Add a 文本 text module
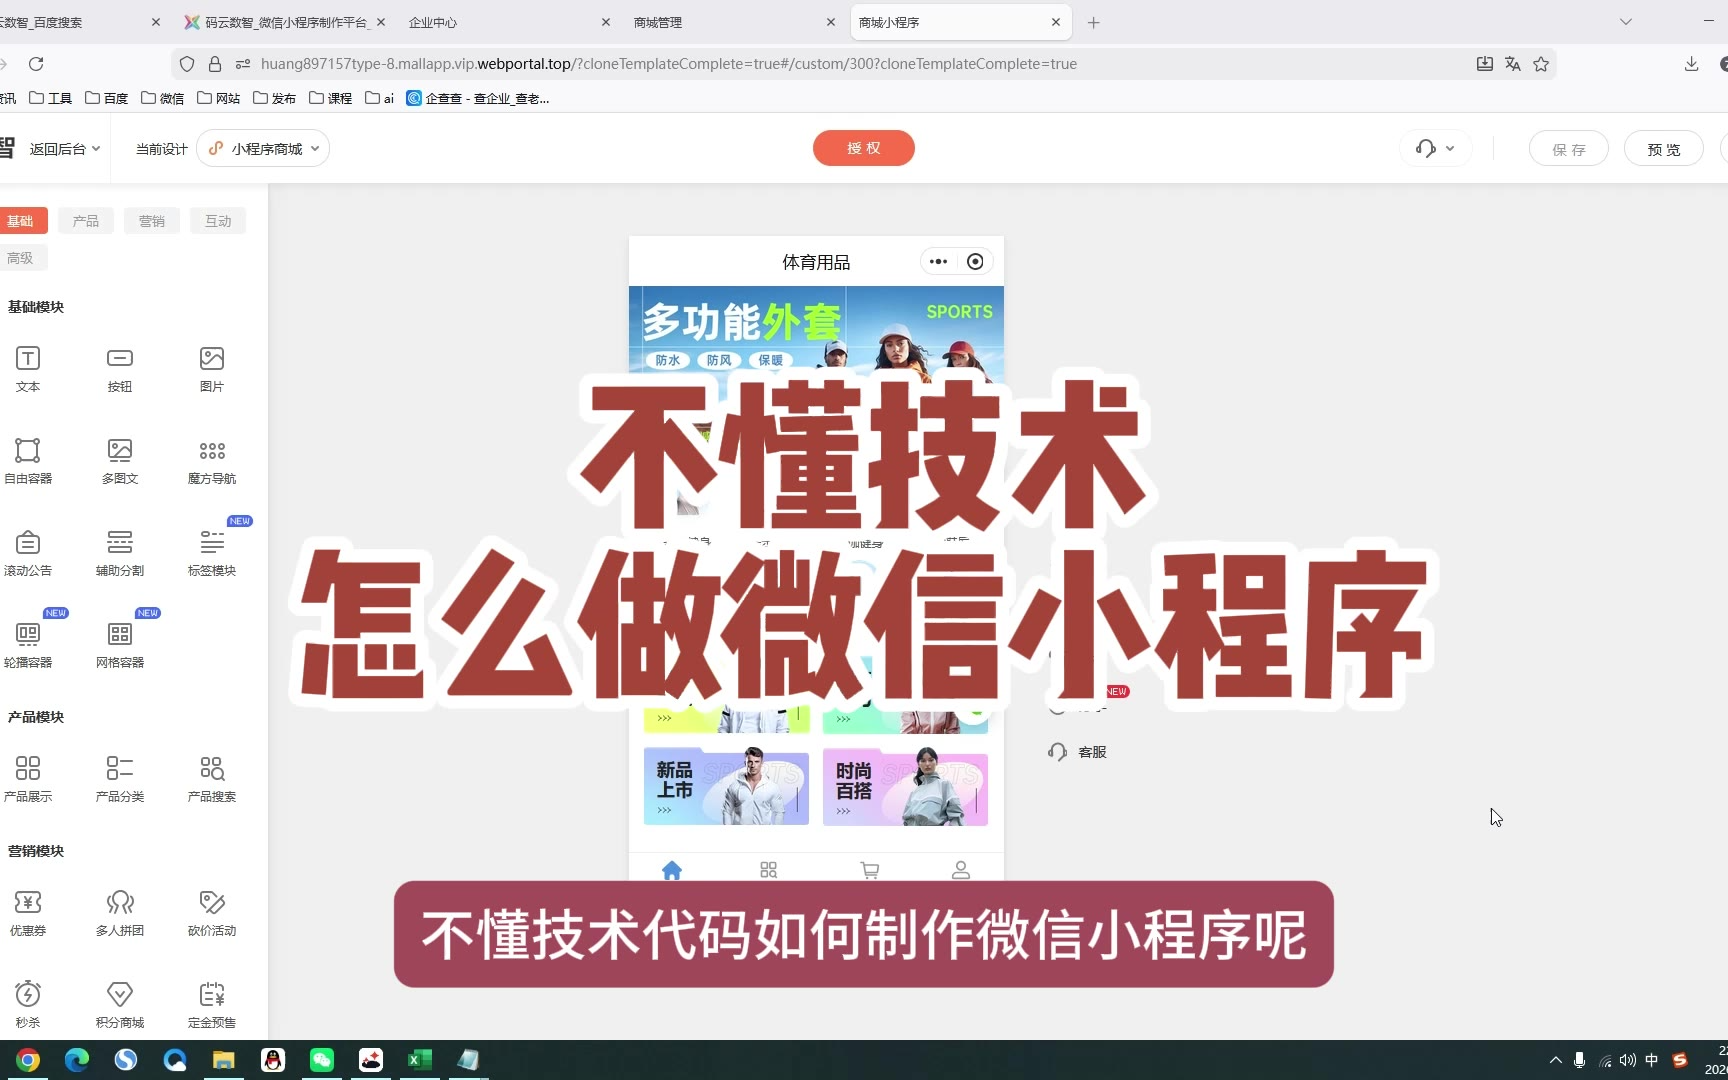Image resolution: width=1728 pixels, height=1080 pixels. (28, 368)
